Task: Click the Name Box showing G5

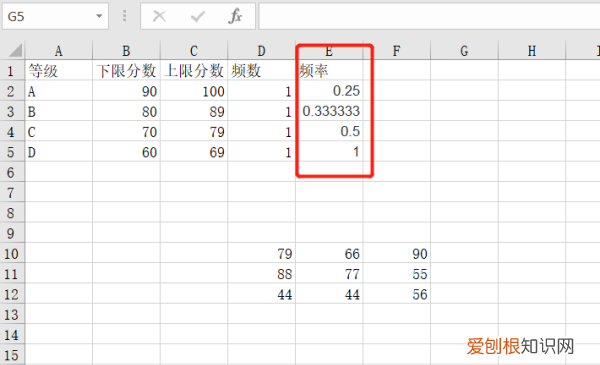Action: click(55, 16)
